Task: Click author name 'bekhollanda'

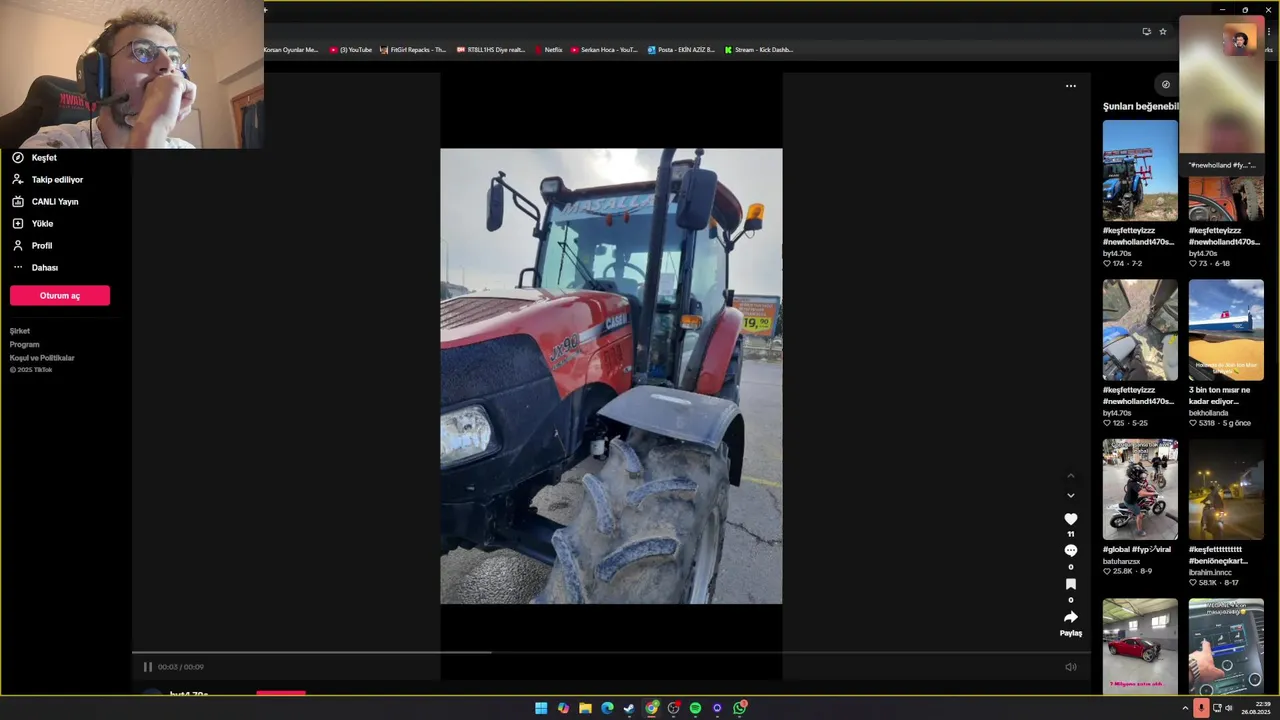Action: pyautogui.click(x=1208, y=413)
